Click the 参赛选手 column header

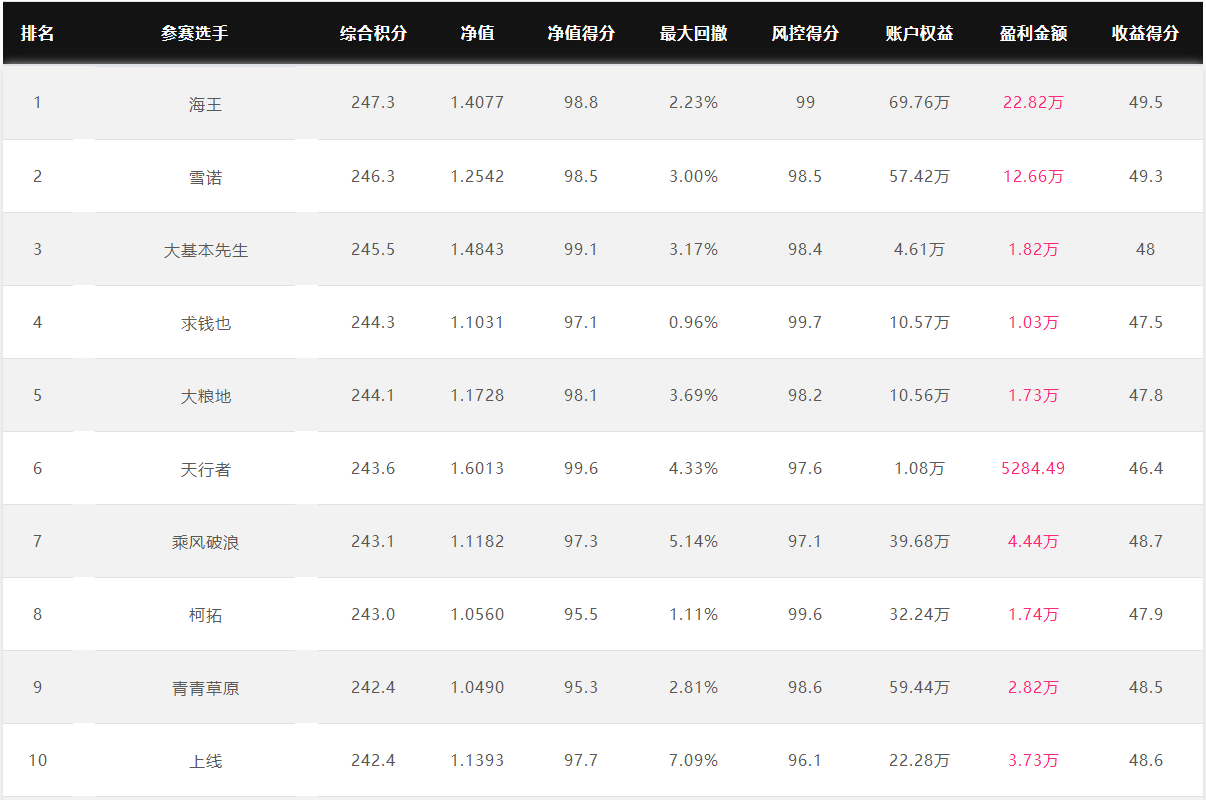195,33
